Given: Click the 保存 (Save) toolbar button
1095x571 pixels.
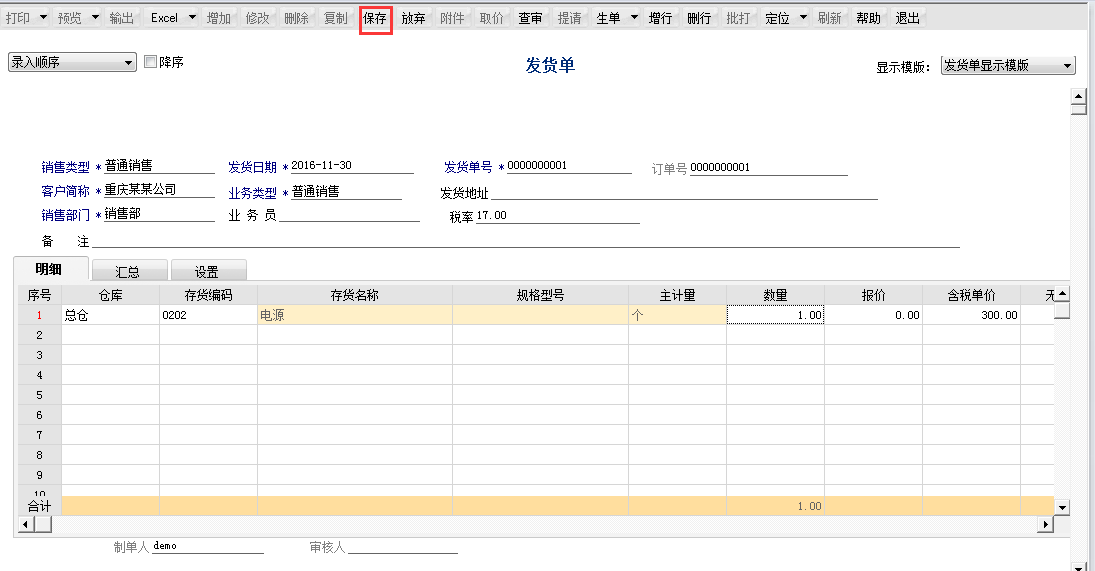Looking at the screenshot, I should coord(375,19).
